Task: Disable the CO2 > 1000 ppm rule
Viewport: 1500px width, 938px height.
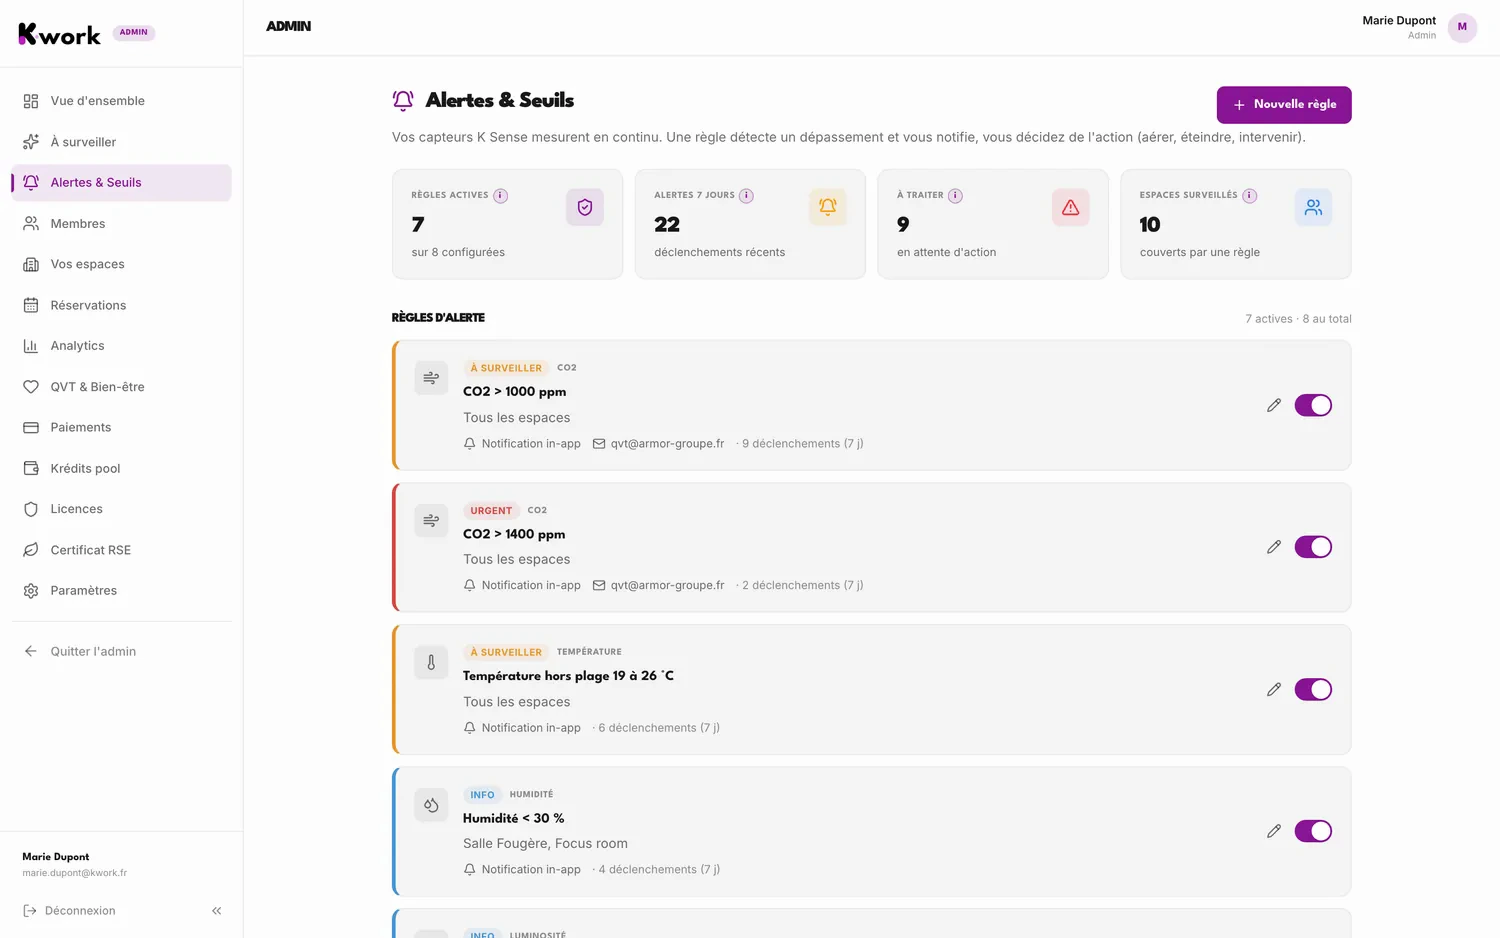Action: (1313, 405)
